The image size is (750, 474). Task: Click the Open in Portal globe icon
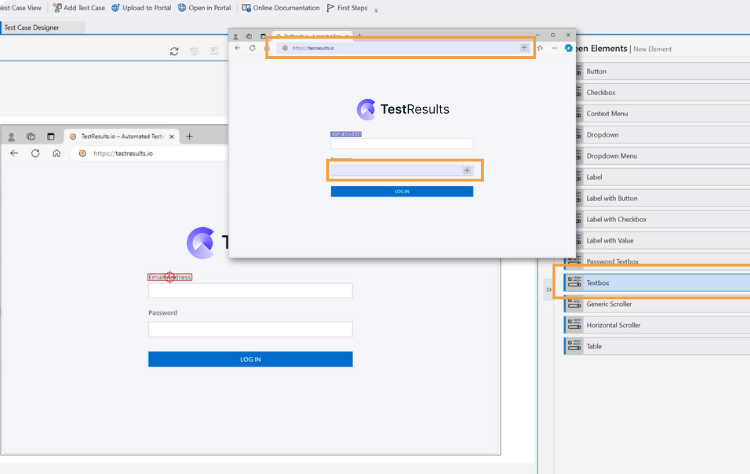click(181, 8)
